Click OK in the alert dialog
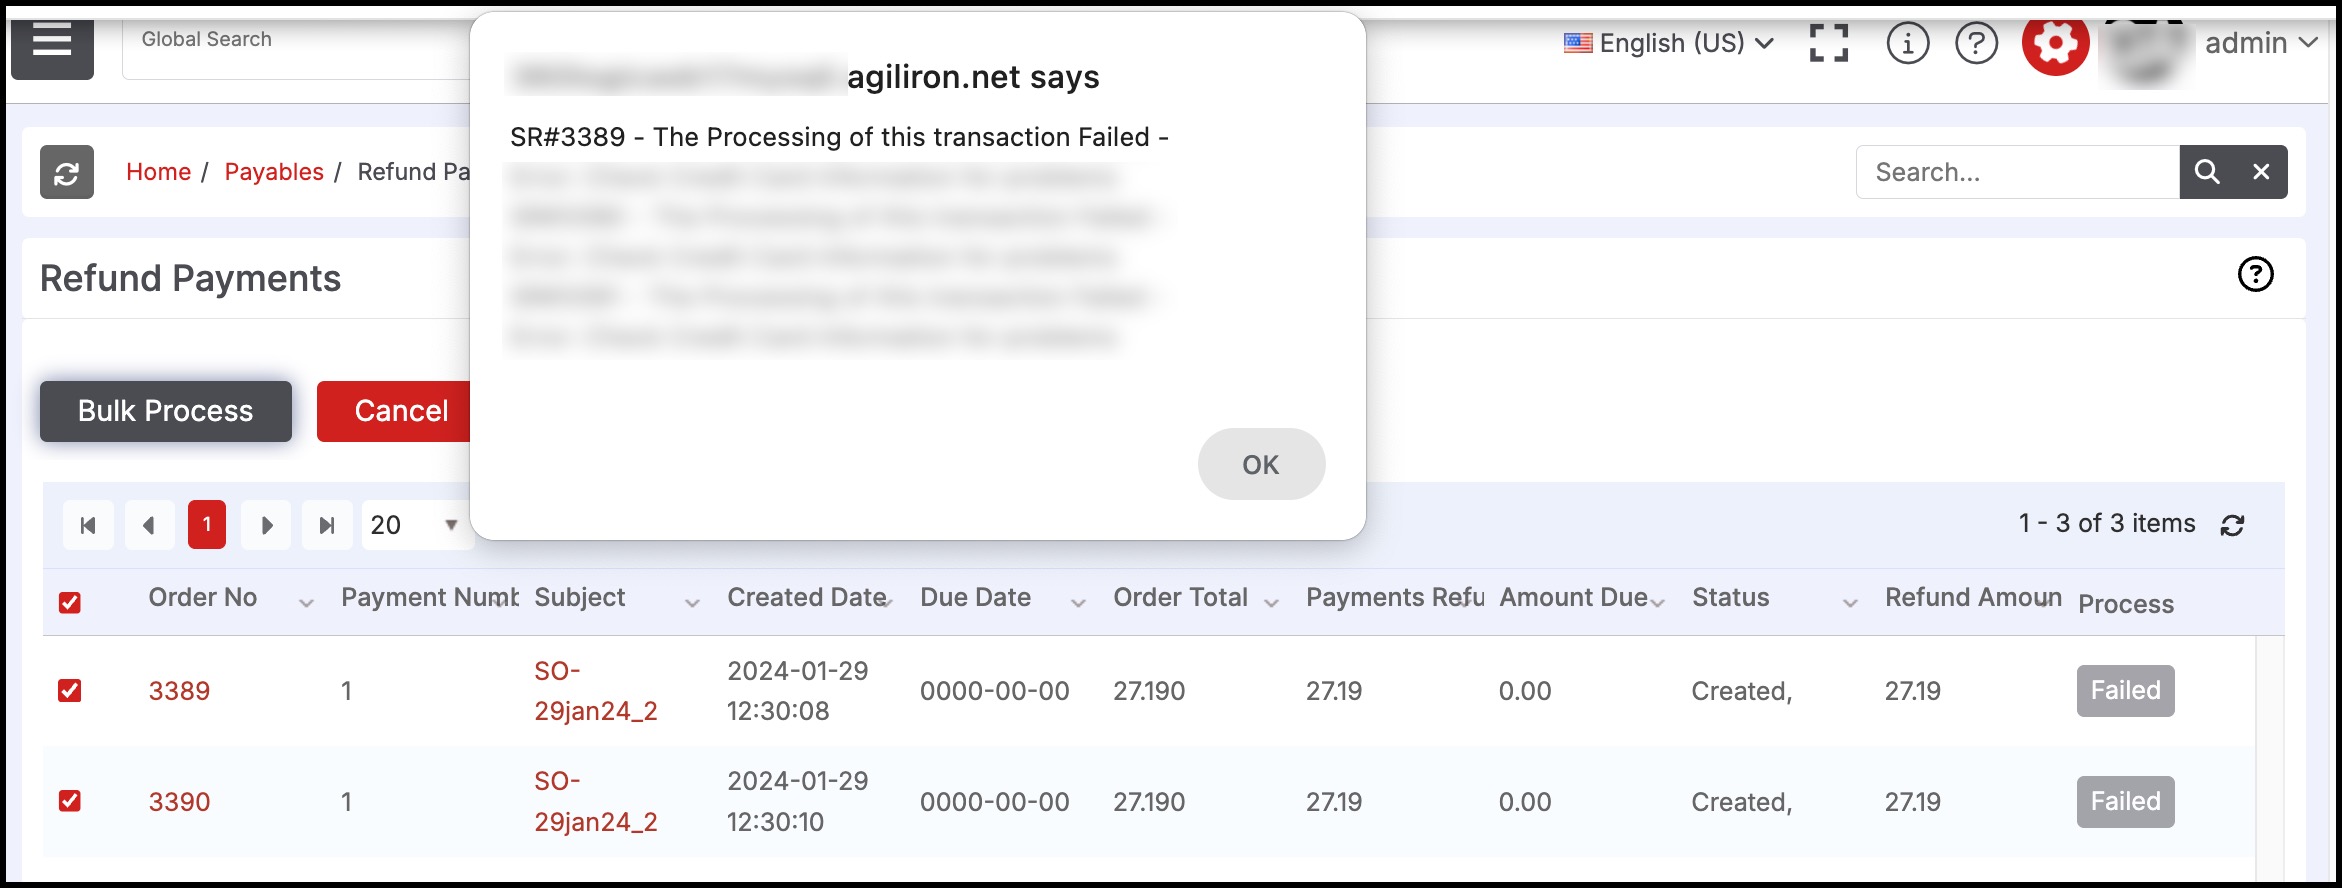Screen dimensions: 2342x888 pyautogui.click(x=1261, y=464)
